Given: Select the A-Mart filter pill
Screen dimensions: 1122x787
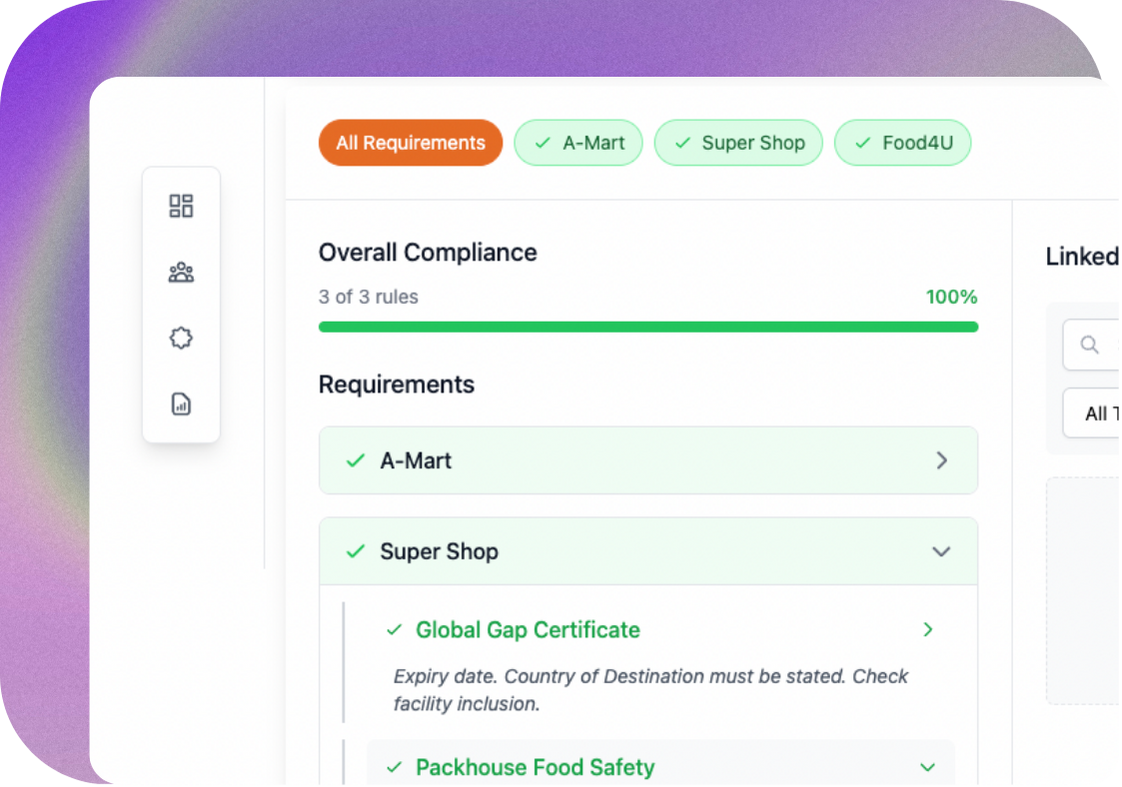Looking at the screenshot, I should [x=578, y=143].
